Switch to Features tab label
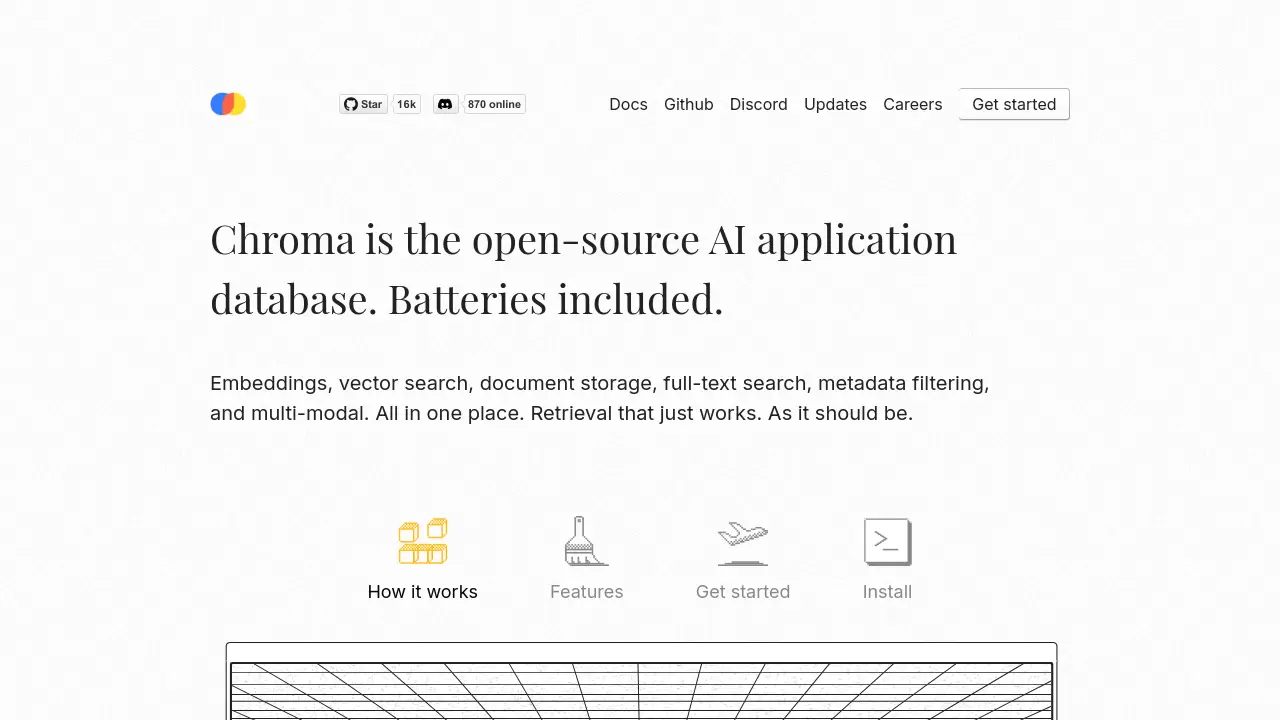This screenshot has height=720, width=1280. point(587,592)
